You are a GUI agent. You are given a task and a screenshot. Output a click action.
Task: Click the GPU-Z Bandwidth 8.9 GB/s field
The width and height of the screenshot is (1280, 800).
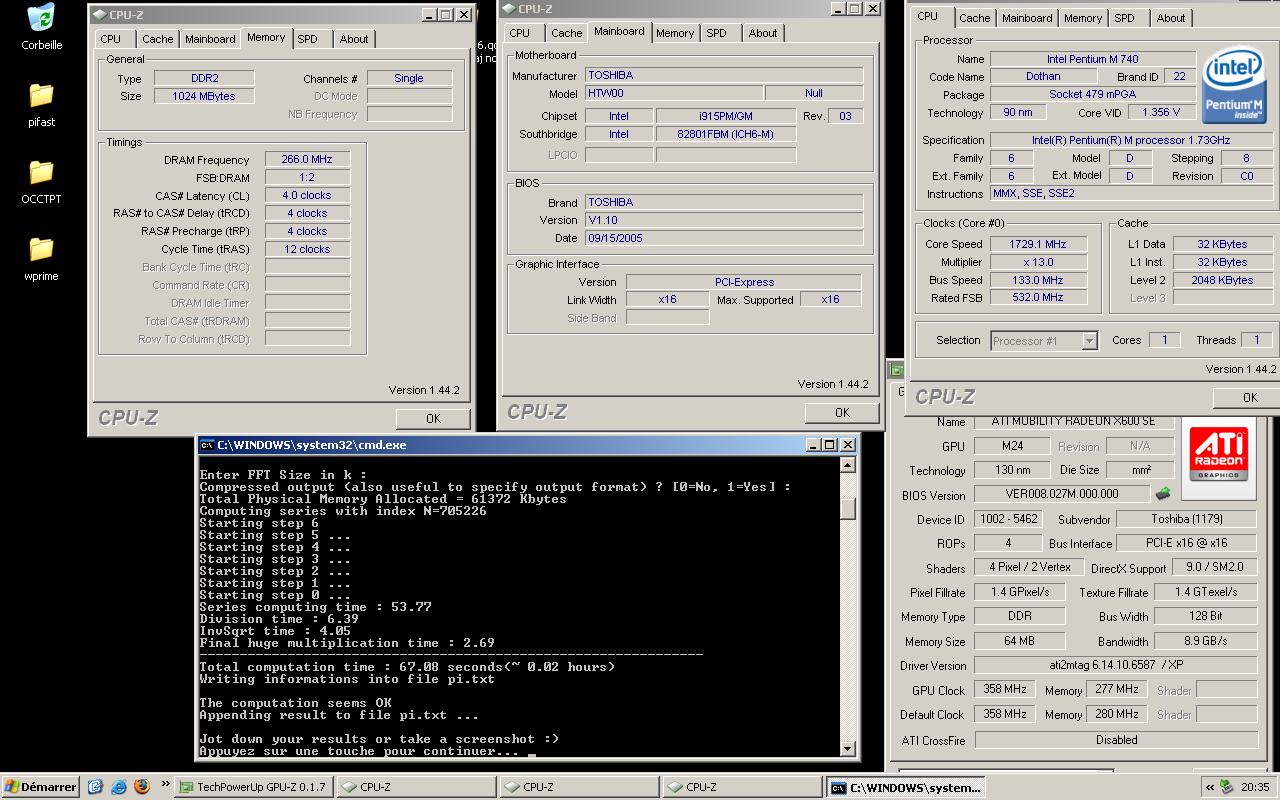(x=1205, y=641)
